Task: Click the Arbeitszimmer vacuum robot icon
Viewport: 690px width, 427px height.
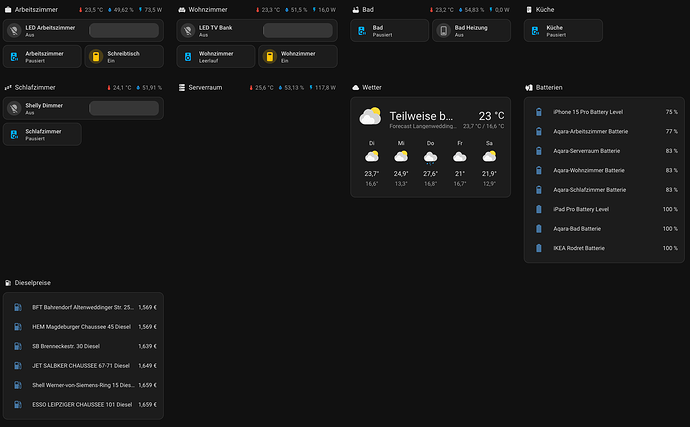Action: 14,56
